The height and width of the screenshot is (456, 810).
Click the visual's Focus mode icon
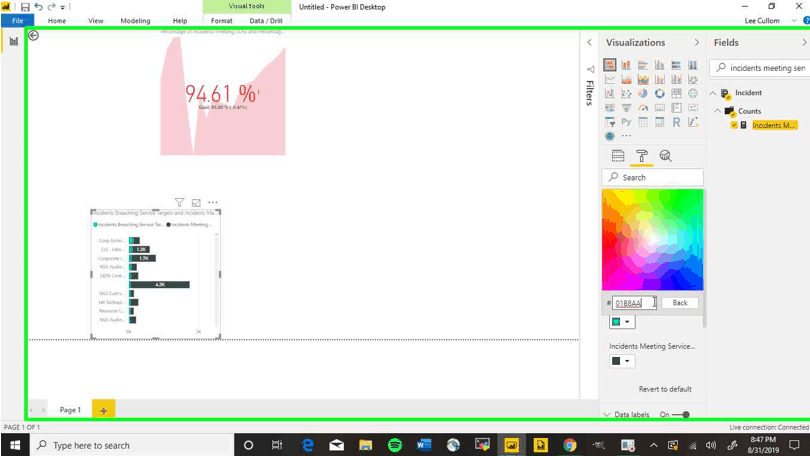point(196,203)
